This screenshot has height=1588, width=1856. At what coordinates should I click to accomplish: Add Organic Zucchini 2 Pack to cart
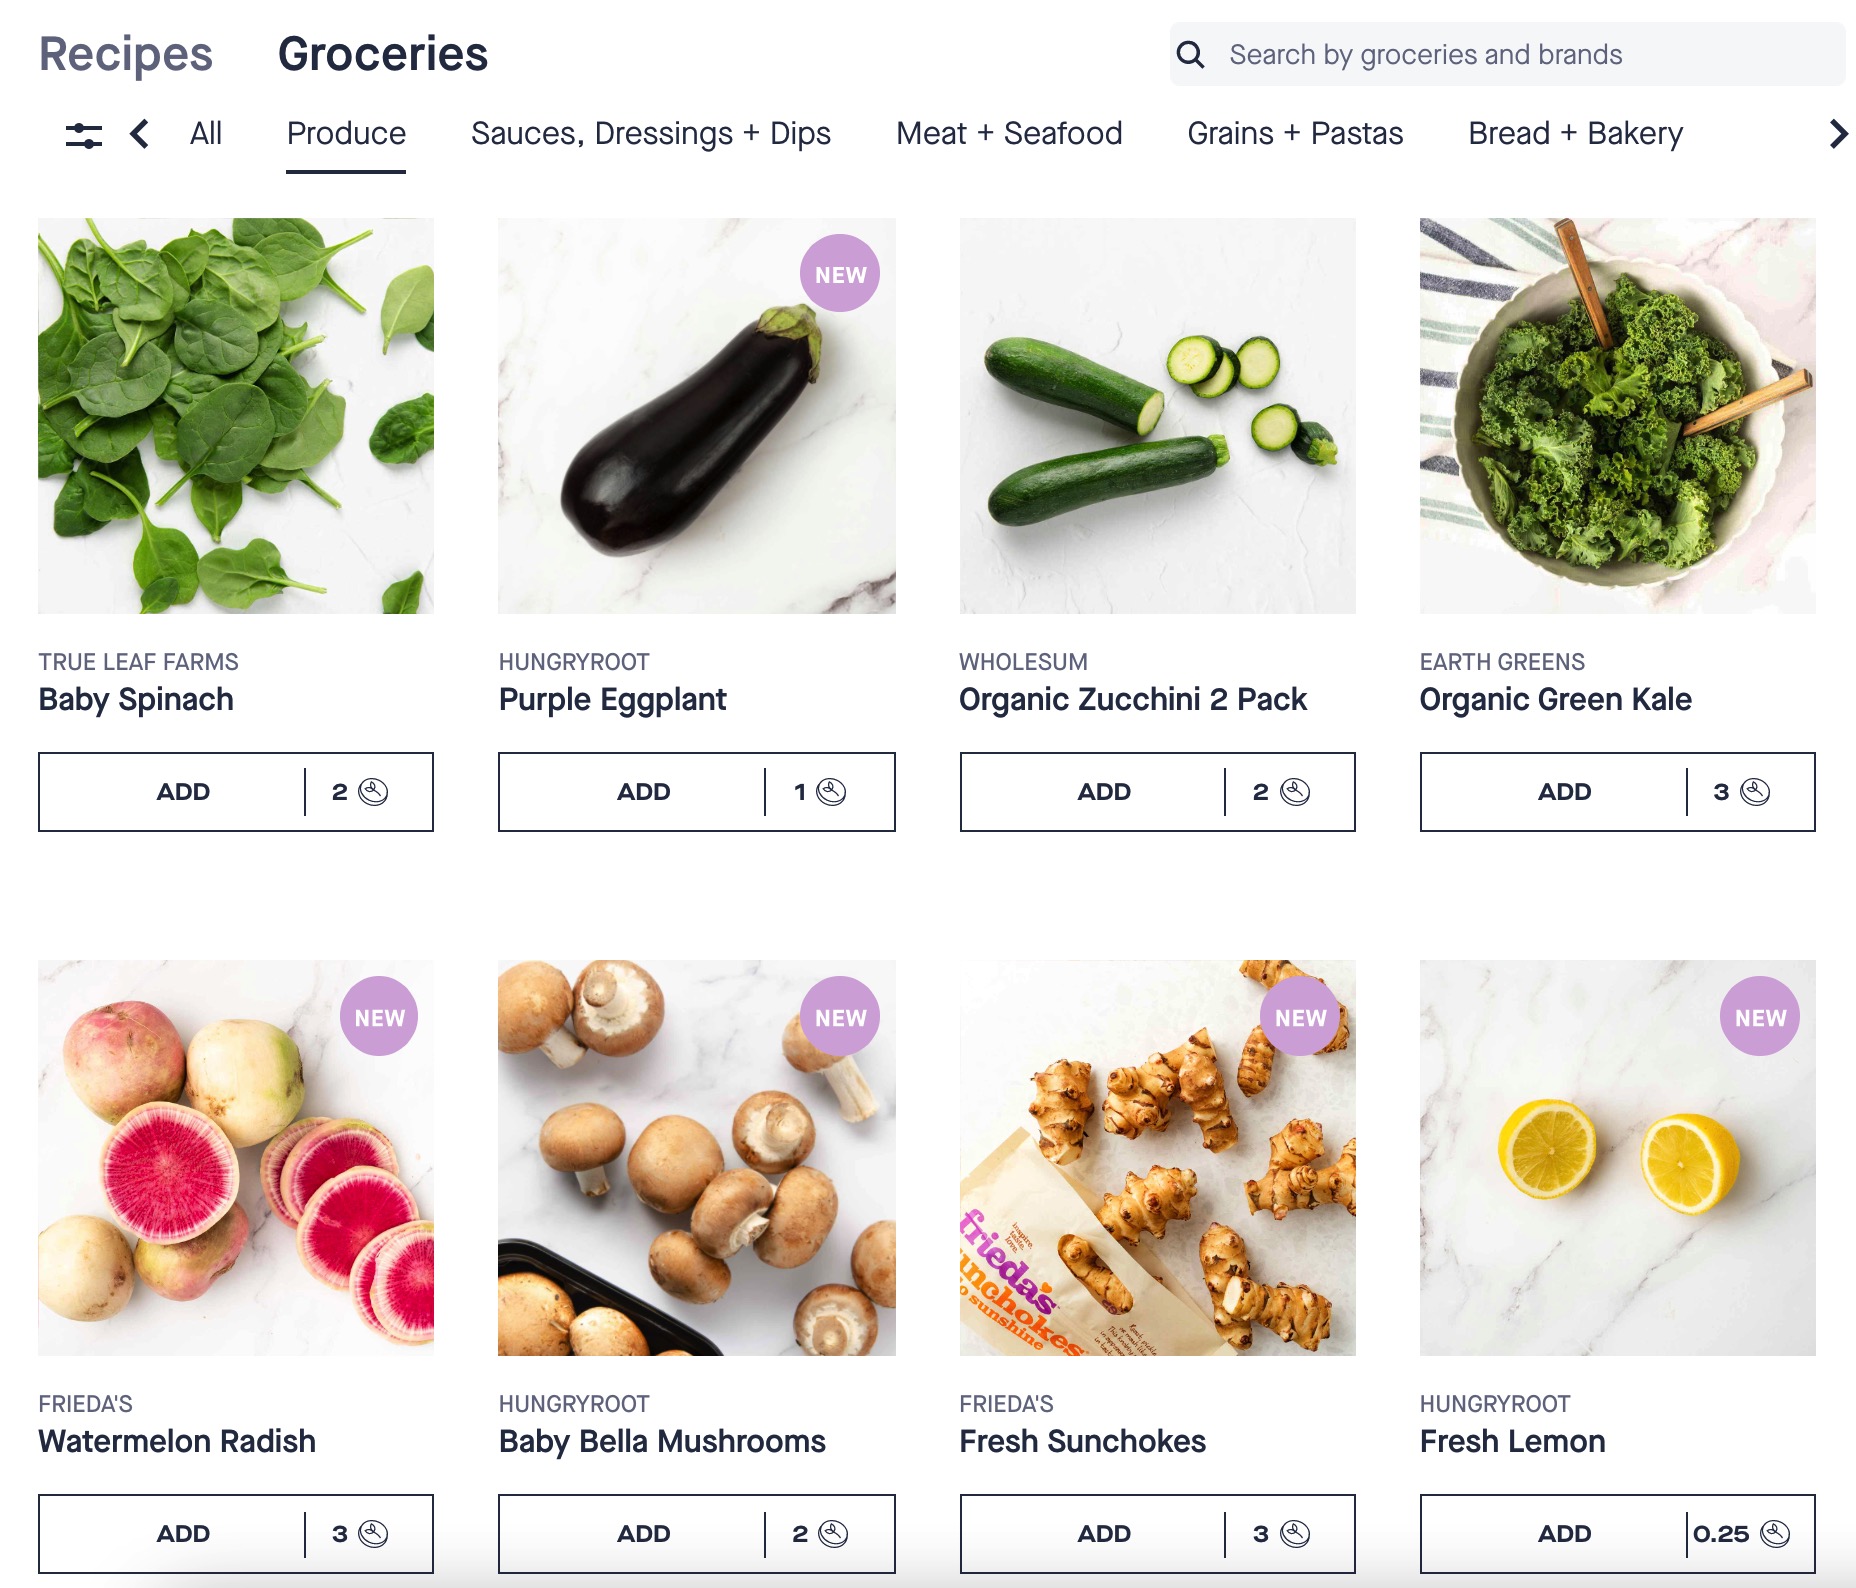[x=1104, y=792]
